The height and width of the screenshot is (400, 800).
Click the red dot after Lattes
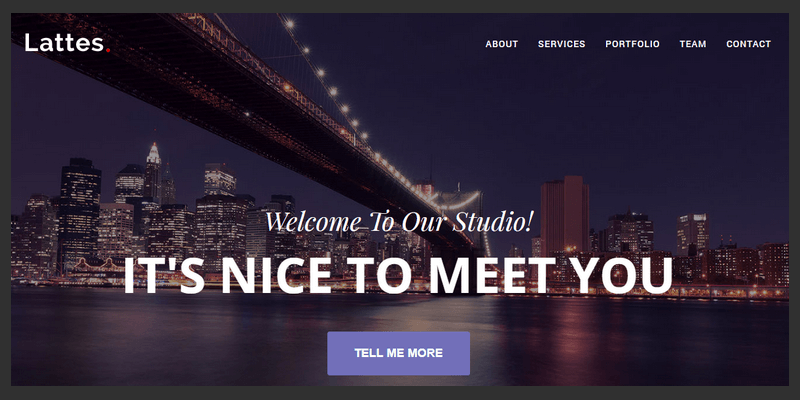click(x=108, y=49)
